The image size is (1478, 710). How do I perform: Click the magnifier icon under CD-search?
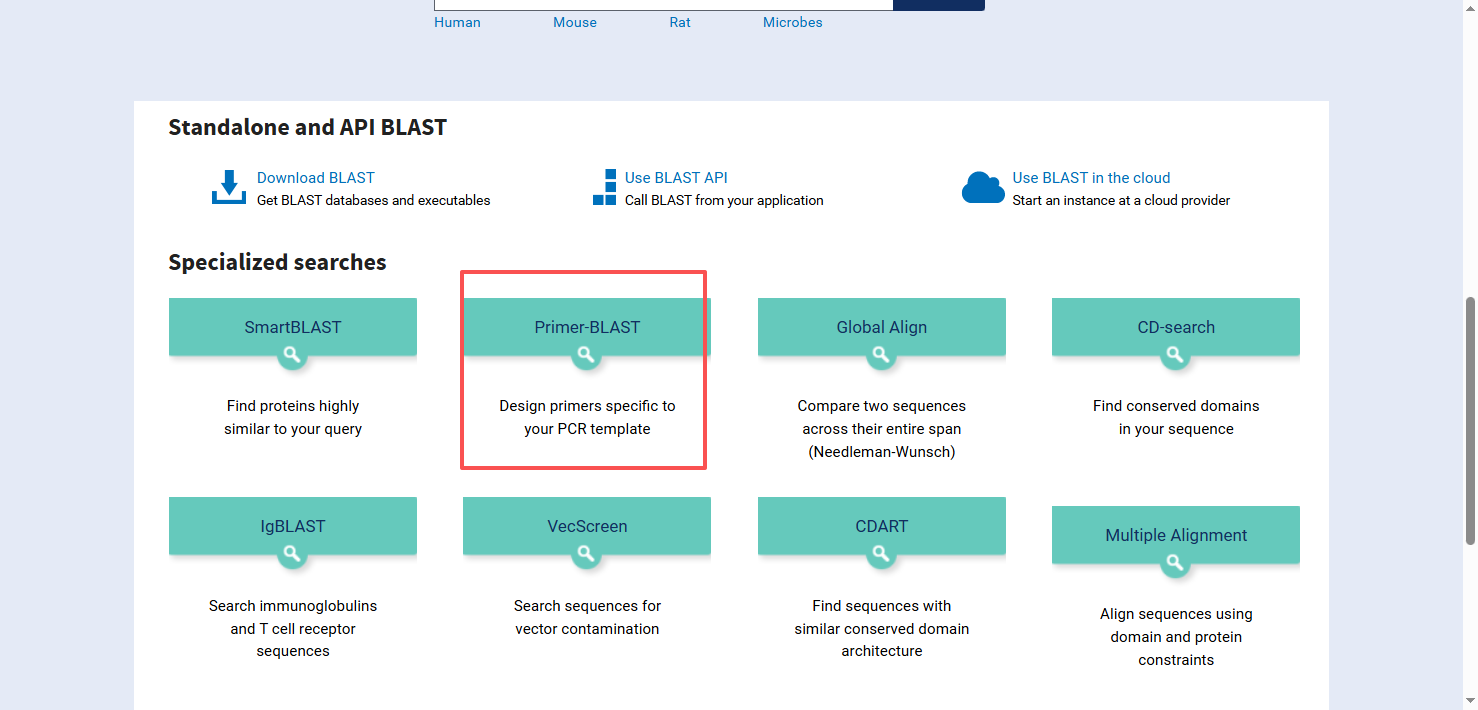(1175, 355)
